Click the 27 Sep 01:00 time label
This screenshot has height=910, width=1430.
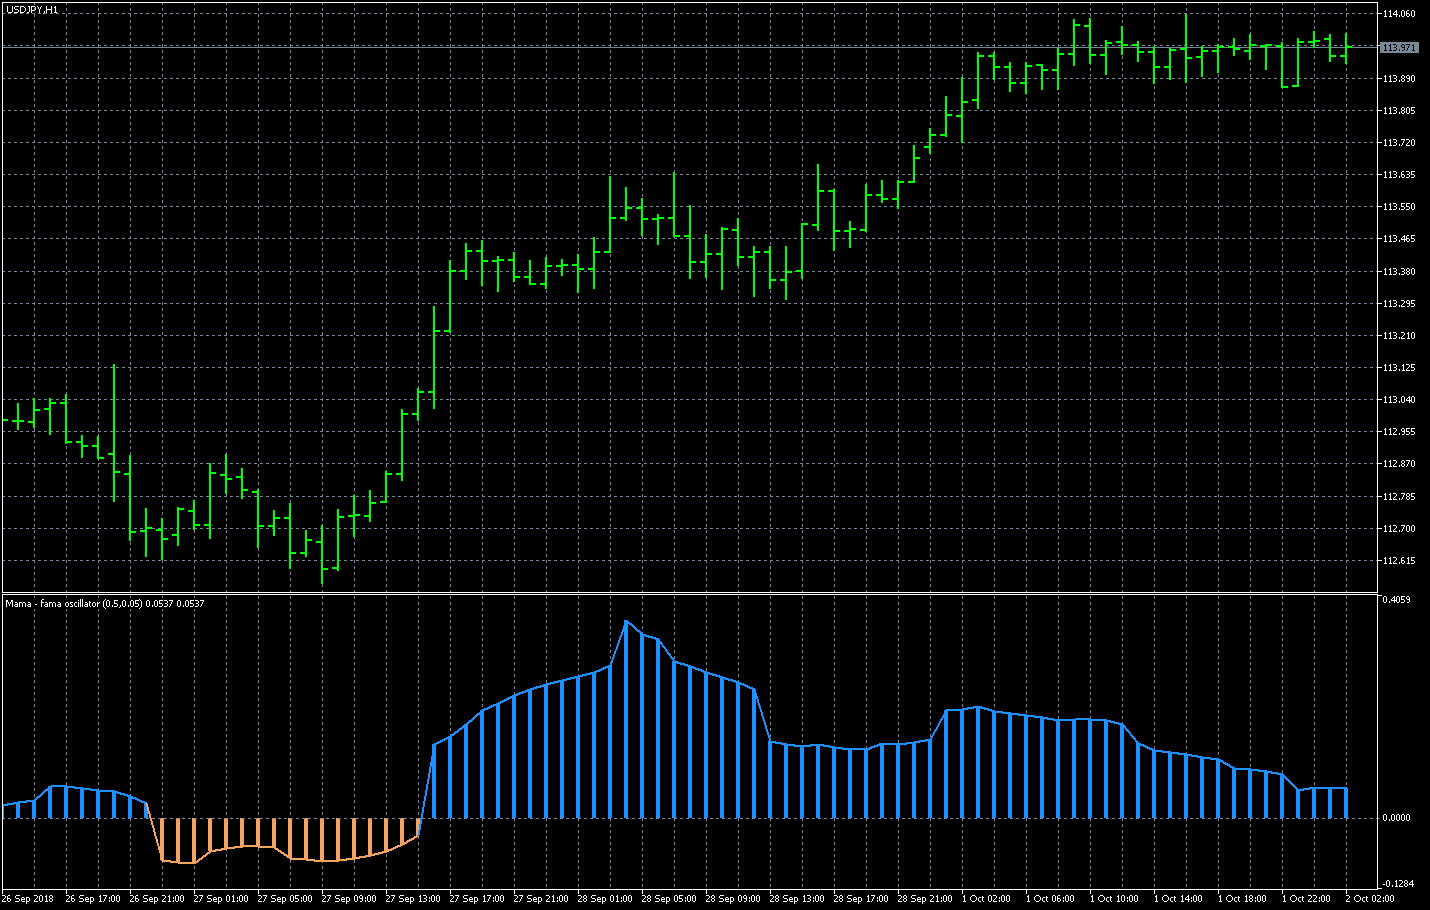click(221, 899)
